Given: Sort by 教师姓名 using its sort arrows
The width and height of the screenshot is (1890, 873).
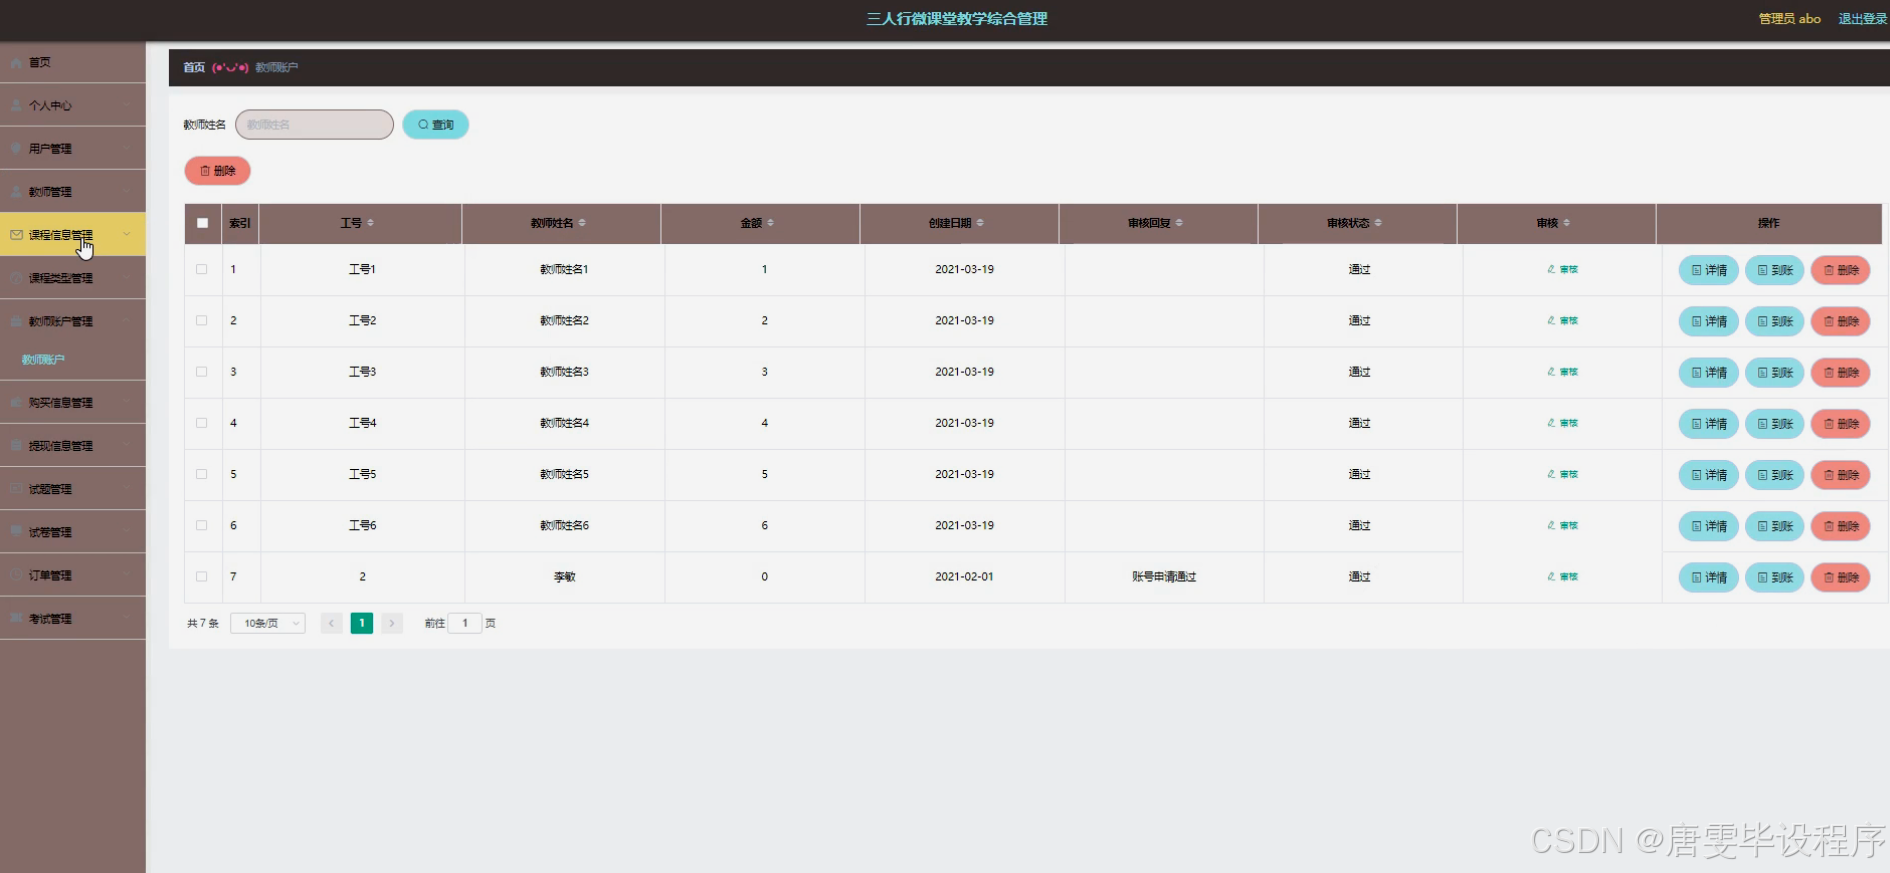Looking at the screenshot, I should coord(582,223).
